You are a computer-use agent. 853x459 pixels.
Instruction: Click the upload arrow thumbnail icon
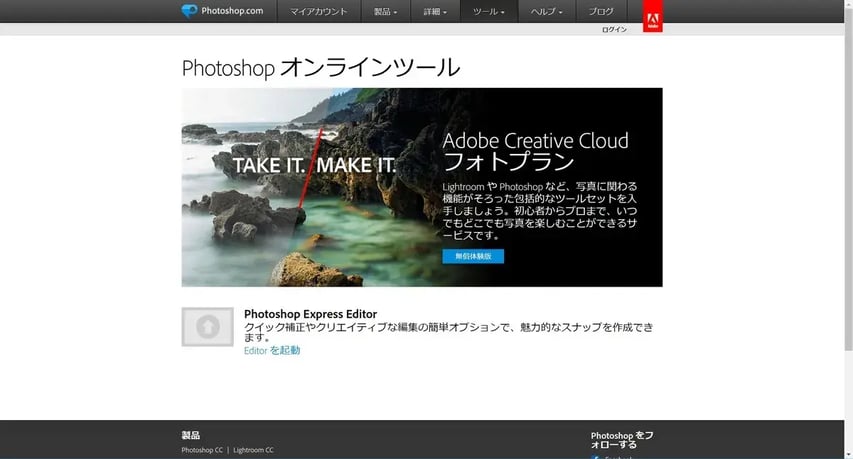tap(207, 327)
